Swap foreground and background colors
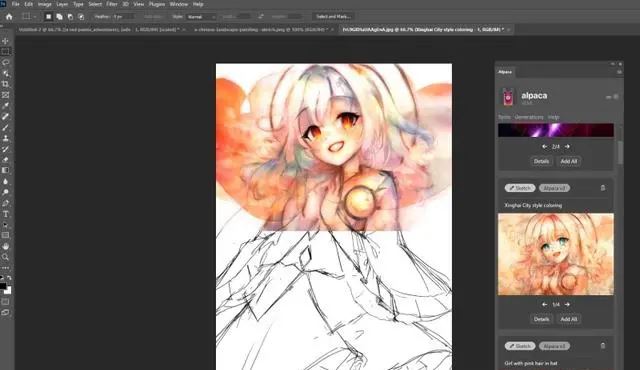 click(x=9, y=278)
